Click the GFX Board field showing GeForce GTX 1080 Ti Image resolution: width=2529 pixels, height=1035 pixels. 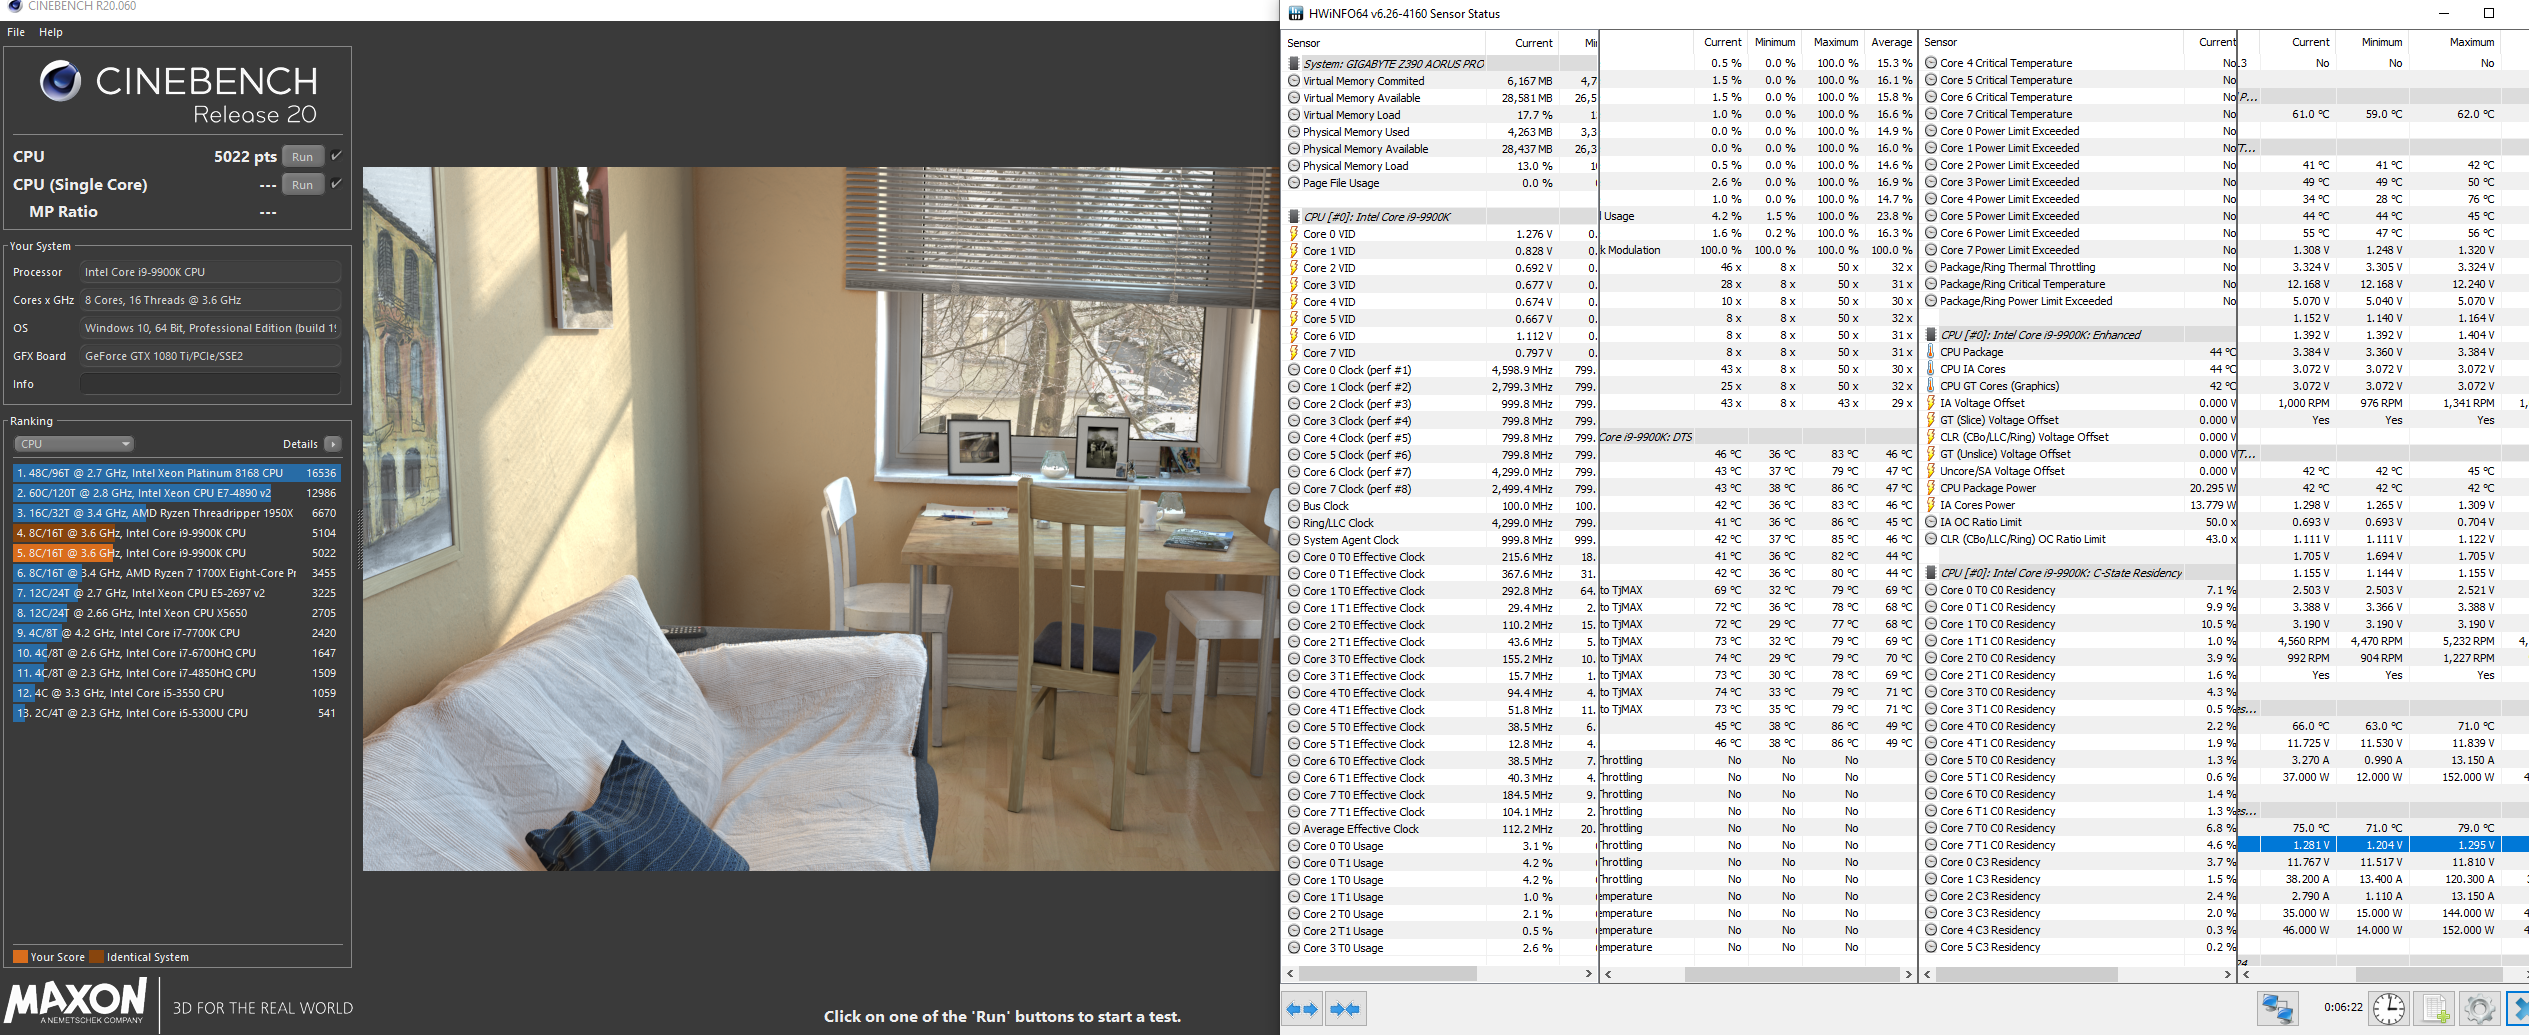tap(210, 356)
